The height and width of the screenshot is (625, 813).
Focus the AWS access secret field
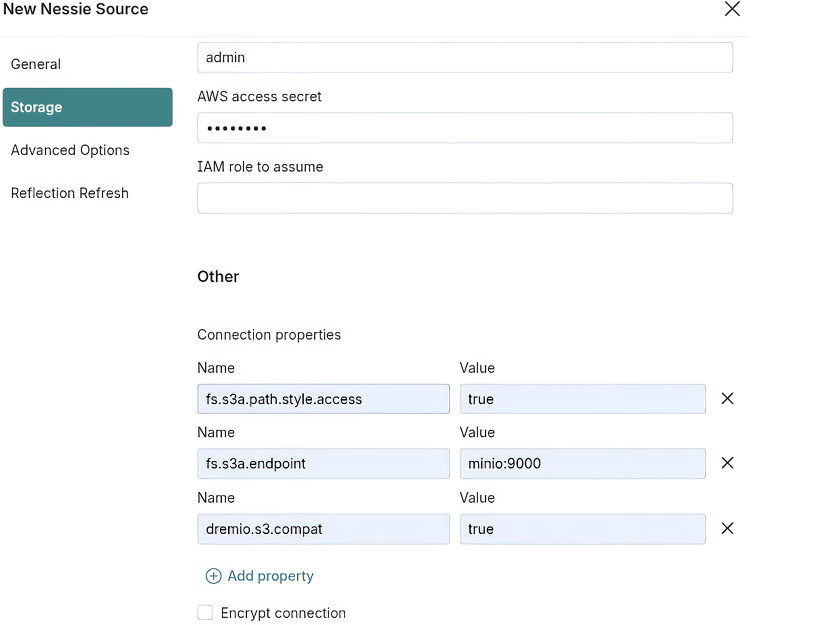click(465, 128)
